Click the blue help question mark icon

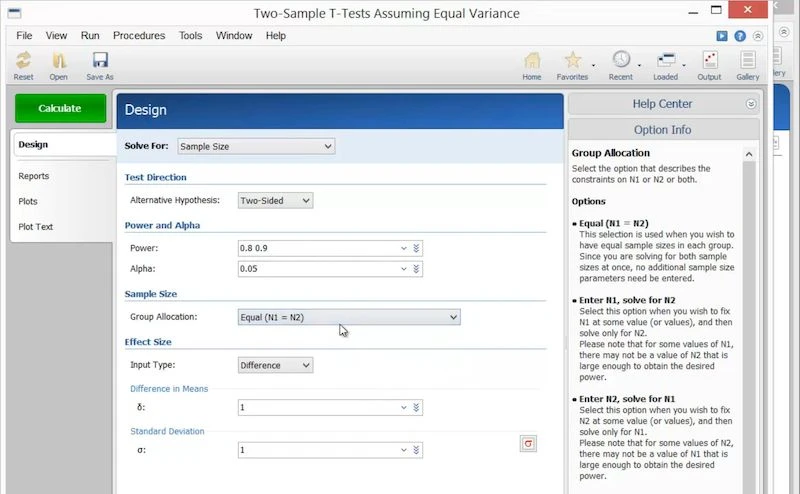pos(740,36)
